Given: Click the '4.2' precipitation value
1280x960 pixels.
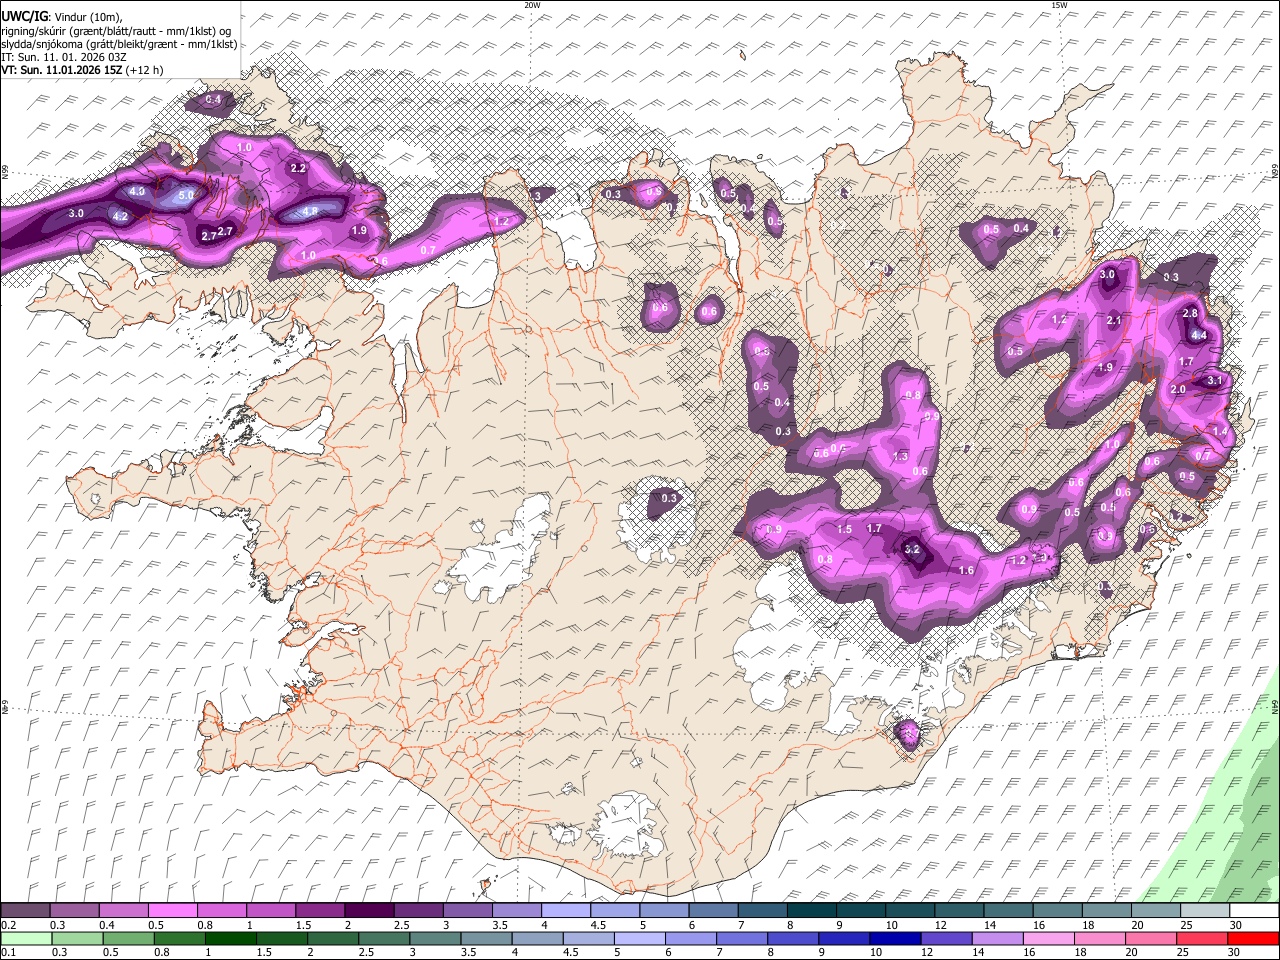Looking at the screenshot, I should click(121, 216).
